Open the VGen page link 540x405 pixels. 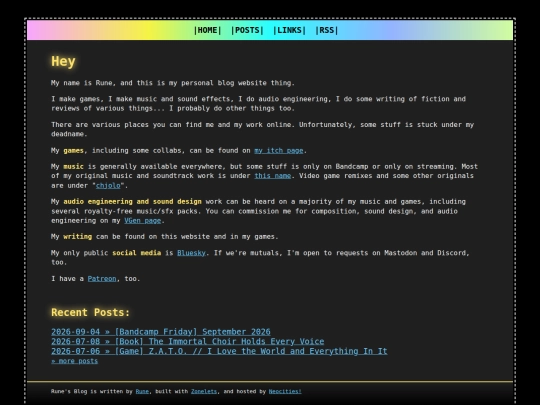[143, 221]
